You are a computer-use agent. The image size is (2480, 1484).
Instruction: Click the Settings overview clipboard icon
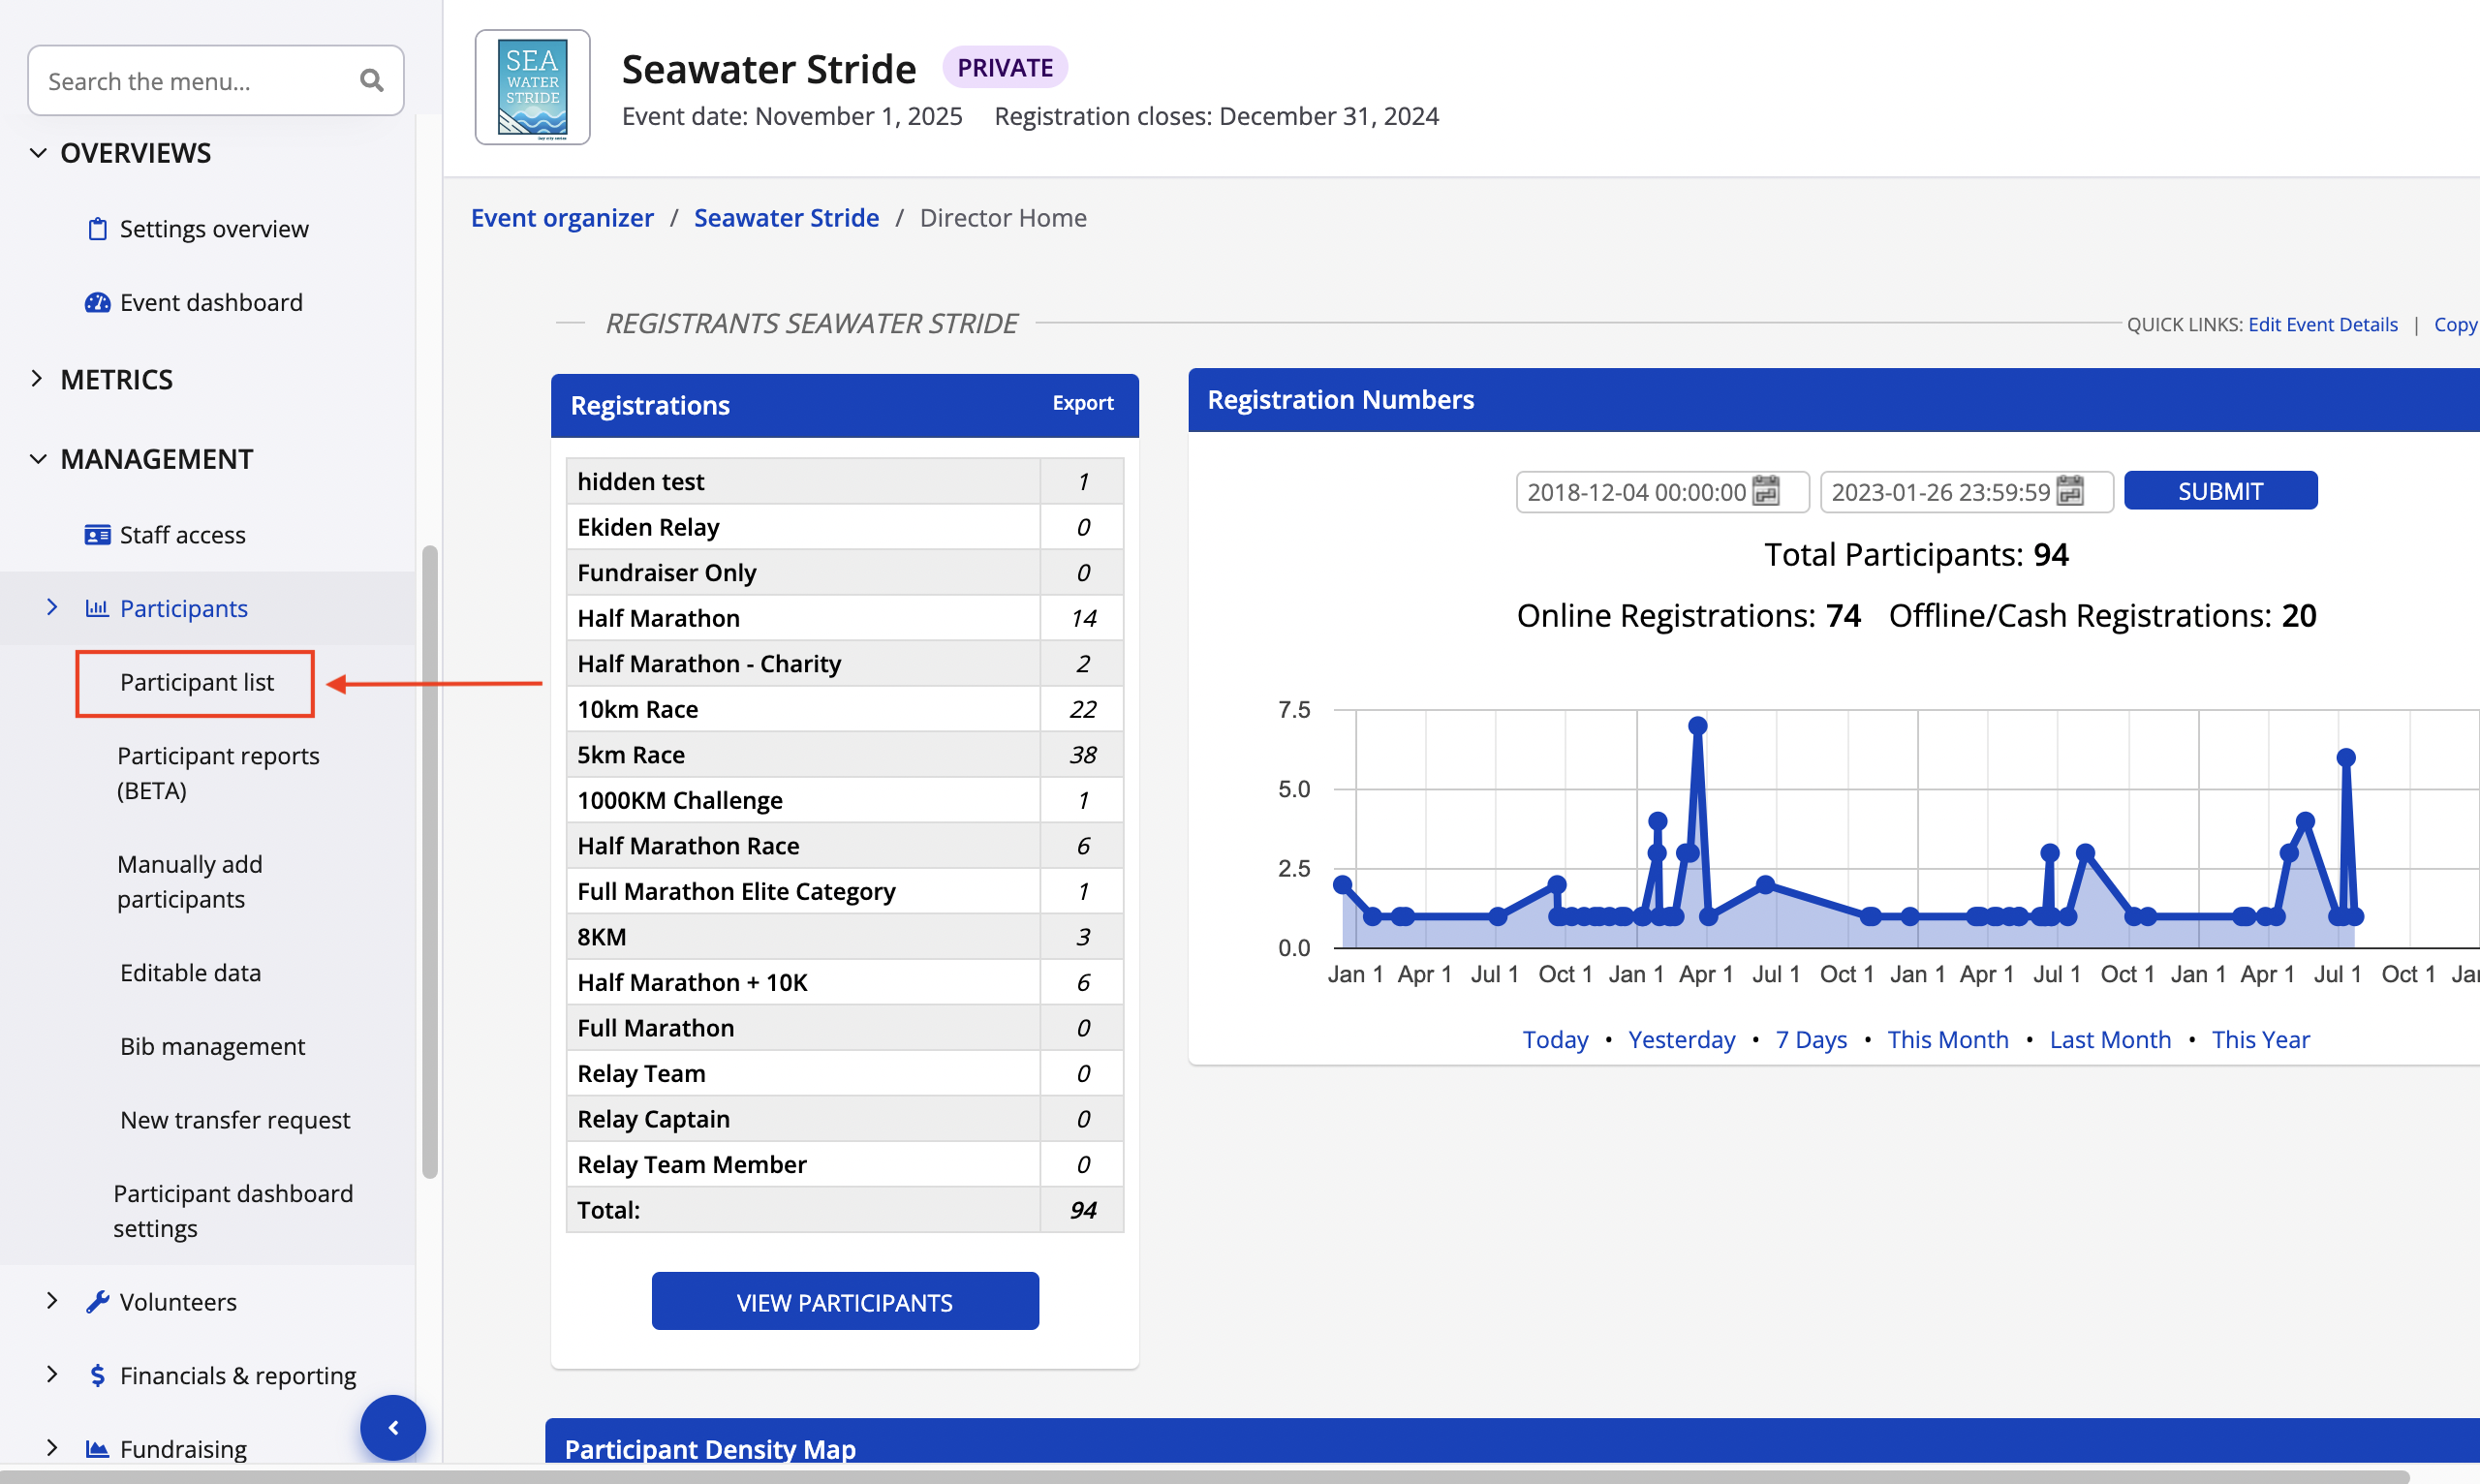point(97,229)
